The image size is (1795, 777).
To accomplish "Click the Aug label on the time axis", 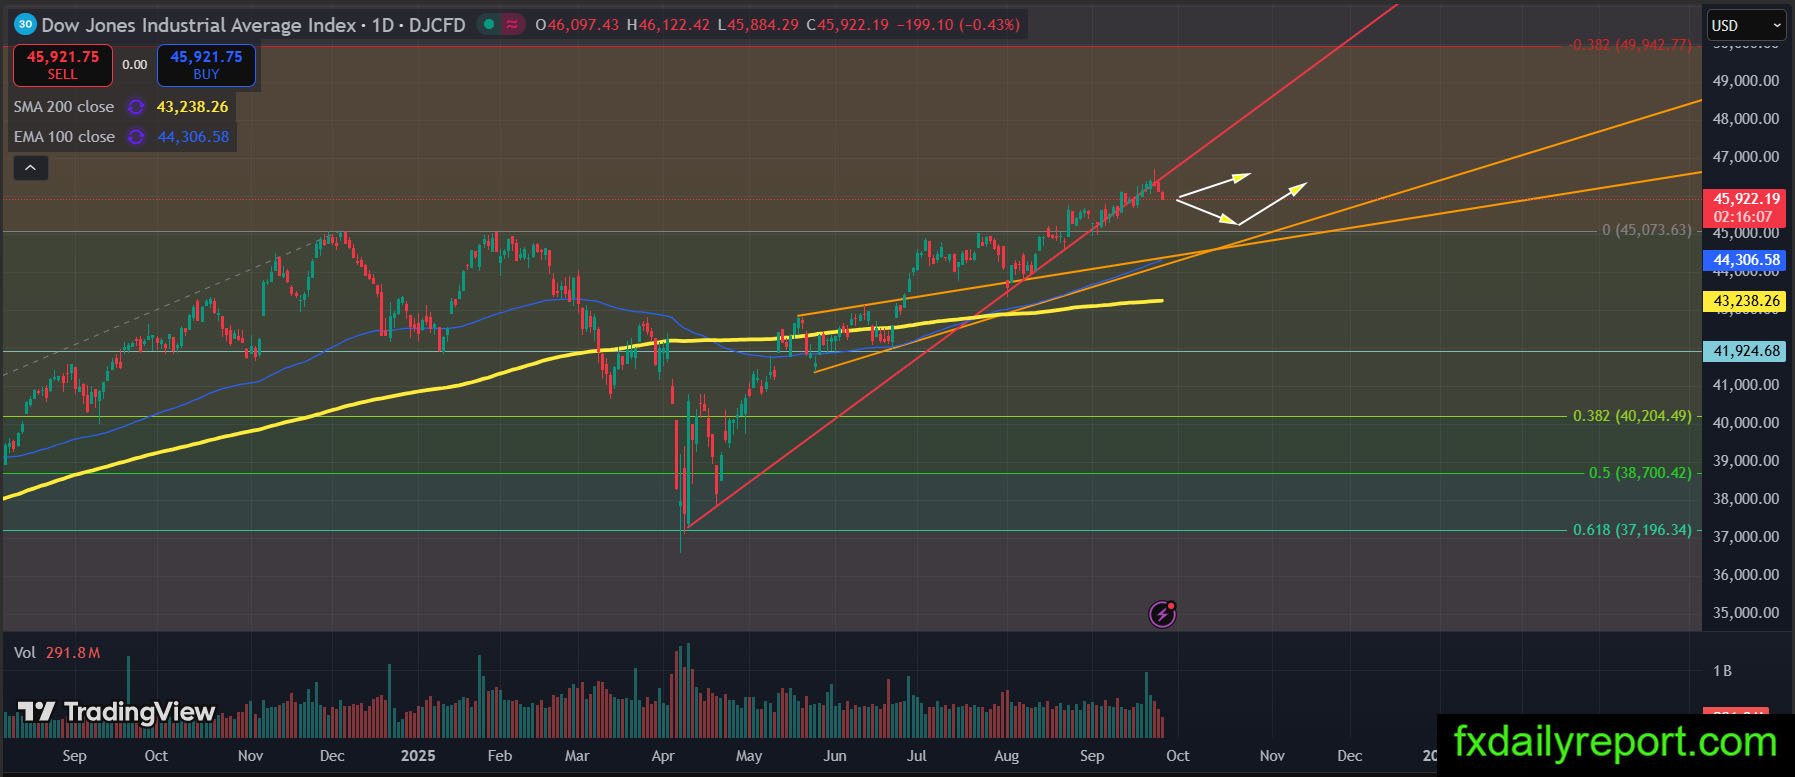I will coord(1006,756).
